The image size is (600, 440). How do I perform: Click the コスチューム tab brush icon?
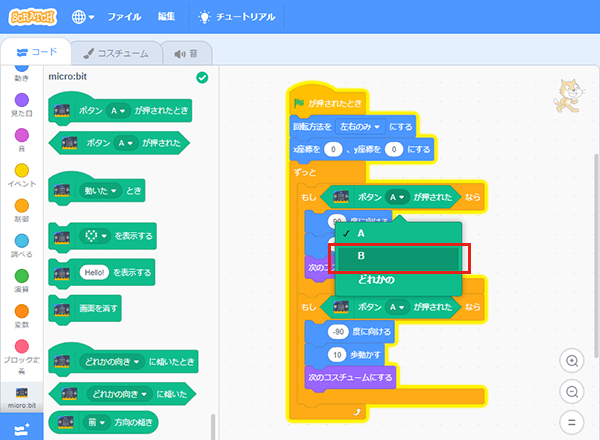pos(88,54)
